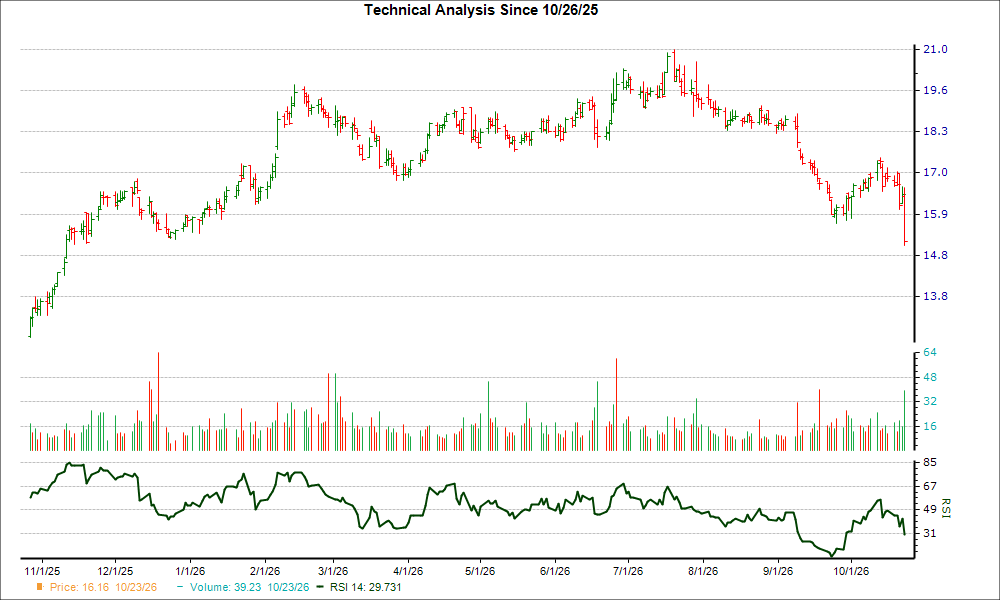Click the 21.0 price axis label
1000x600 pixels.
(x=935, y=49)
